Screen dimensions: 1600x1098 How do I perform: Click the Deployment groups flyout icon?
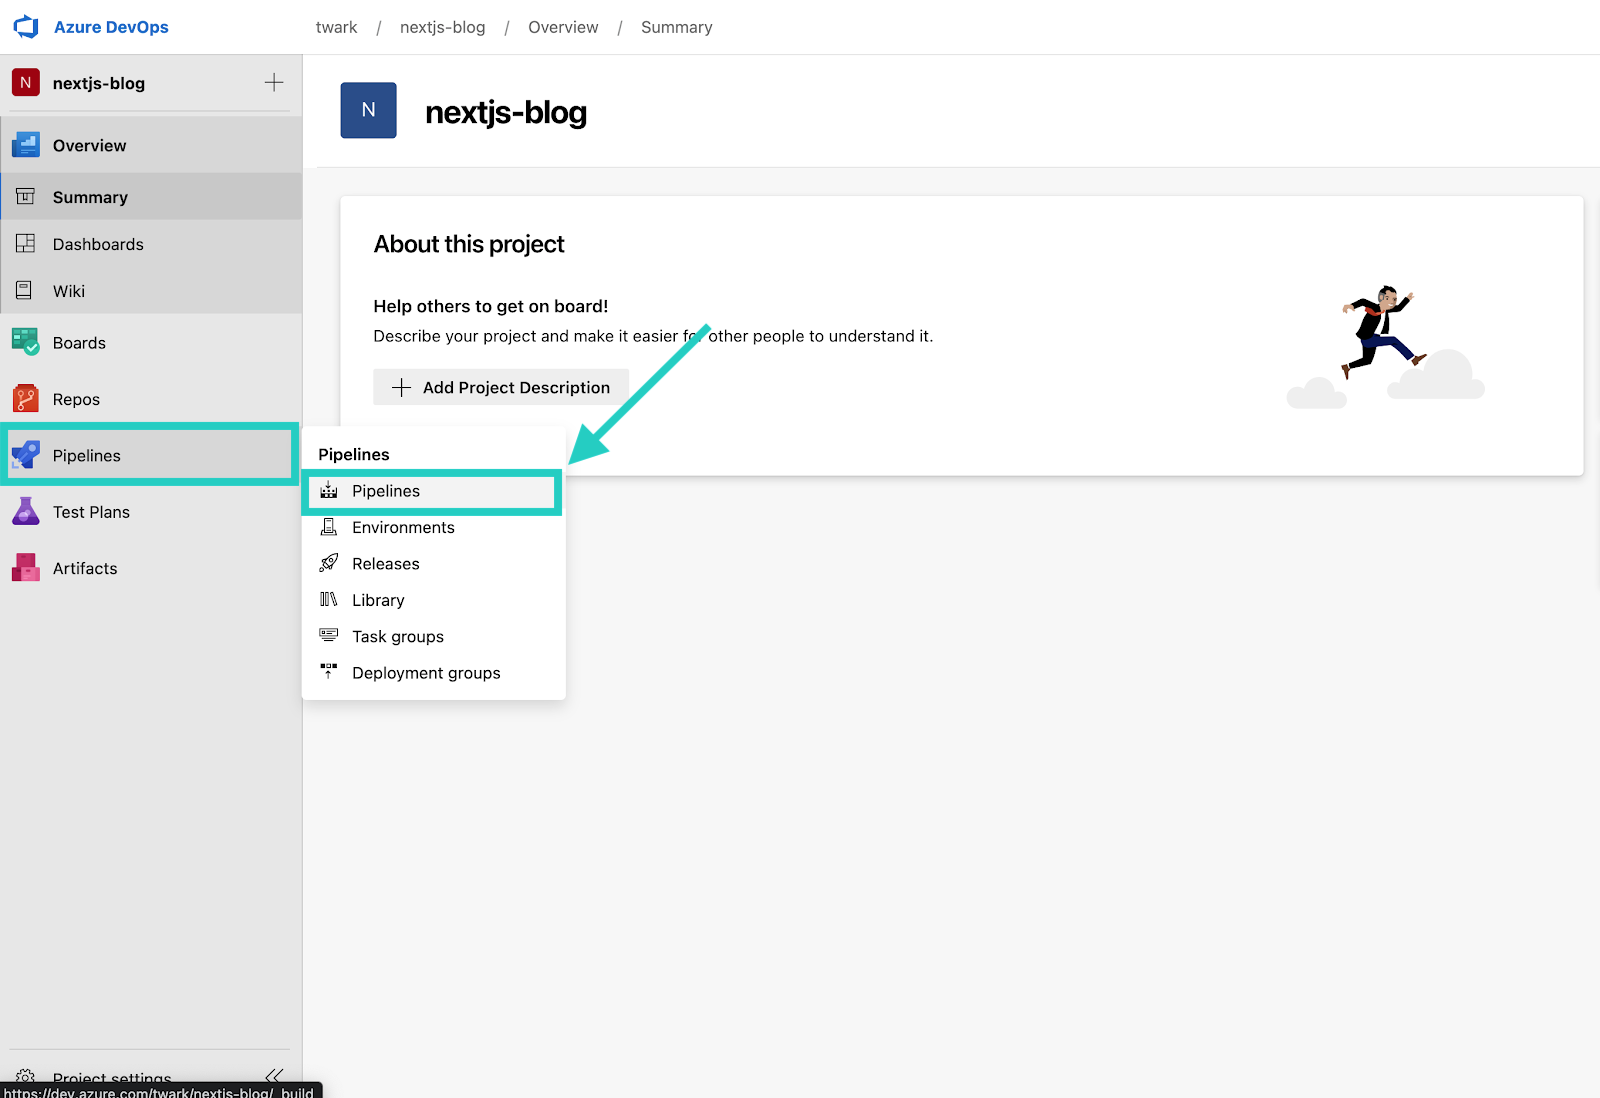point(329,671)
